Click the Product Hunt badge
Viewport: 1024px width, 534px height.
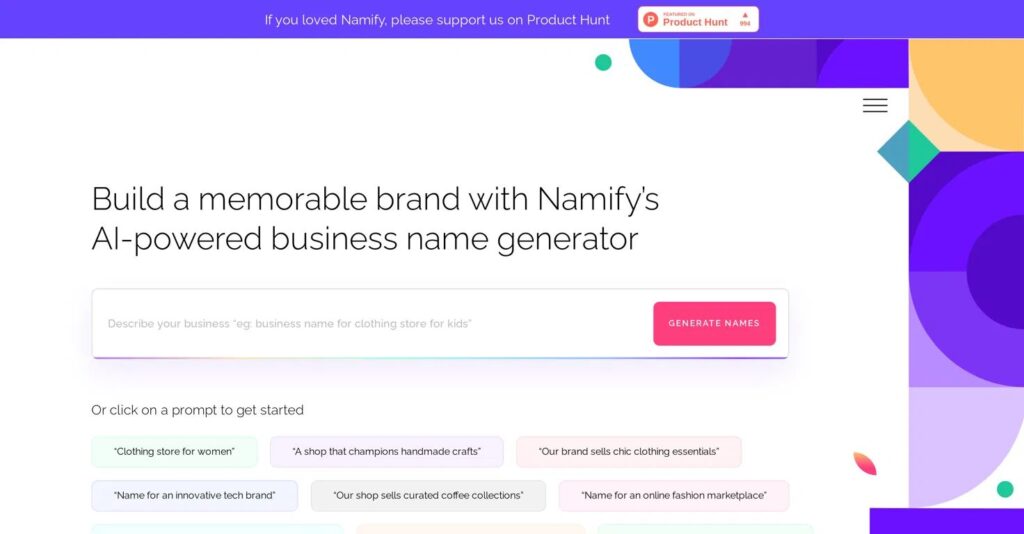pyautogui.click(x=698, y=19)
